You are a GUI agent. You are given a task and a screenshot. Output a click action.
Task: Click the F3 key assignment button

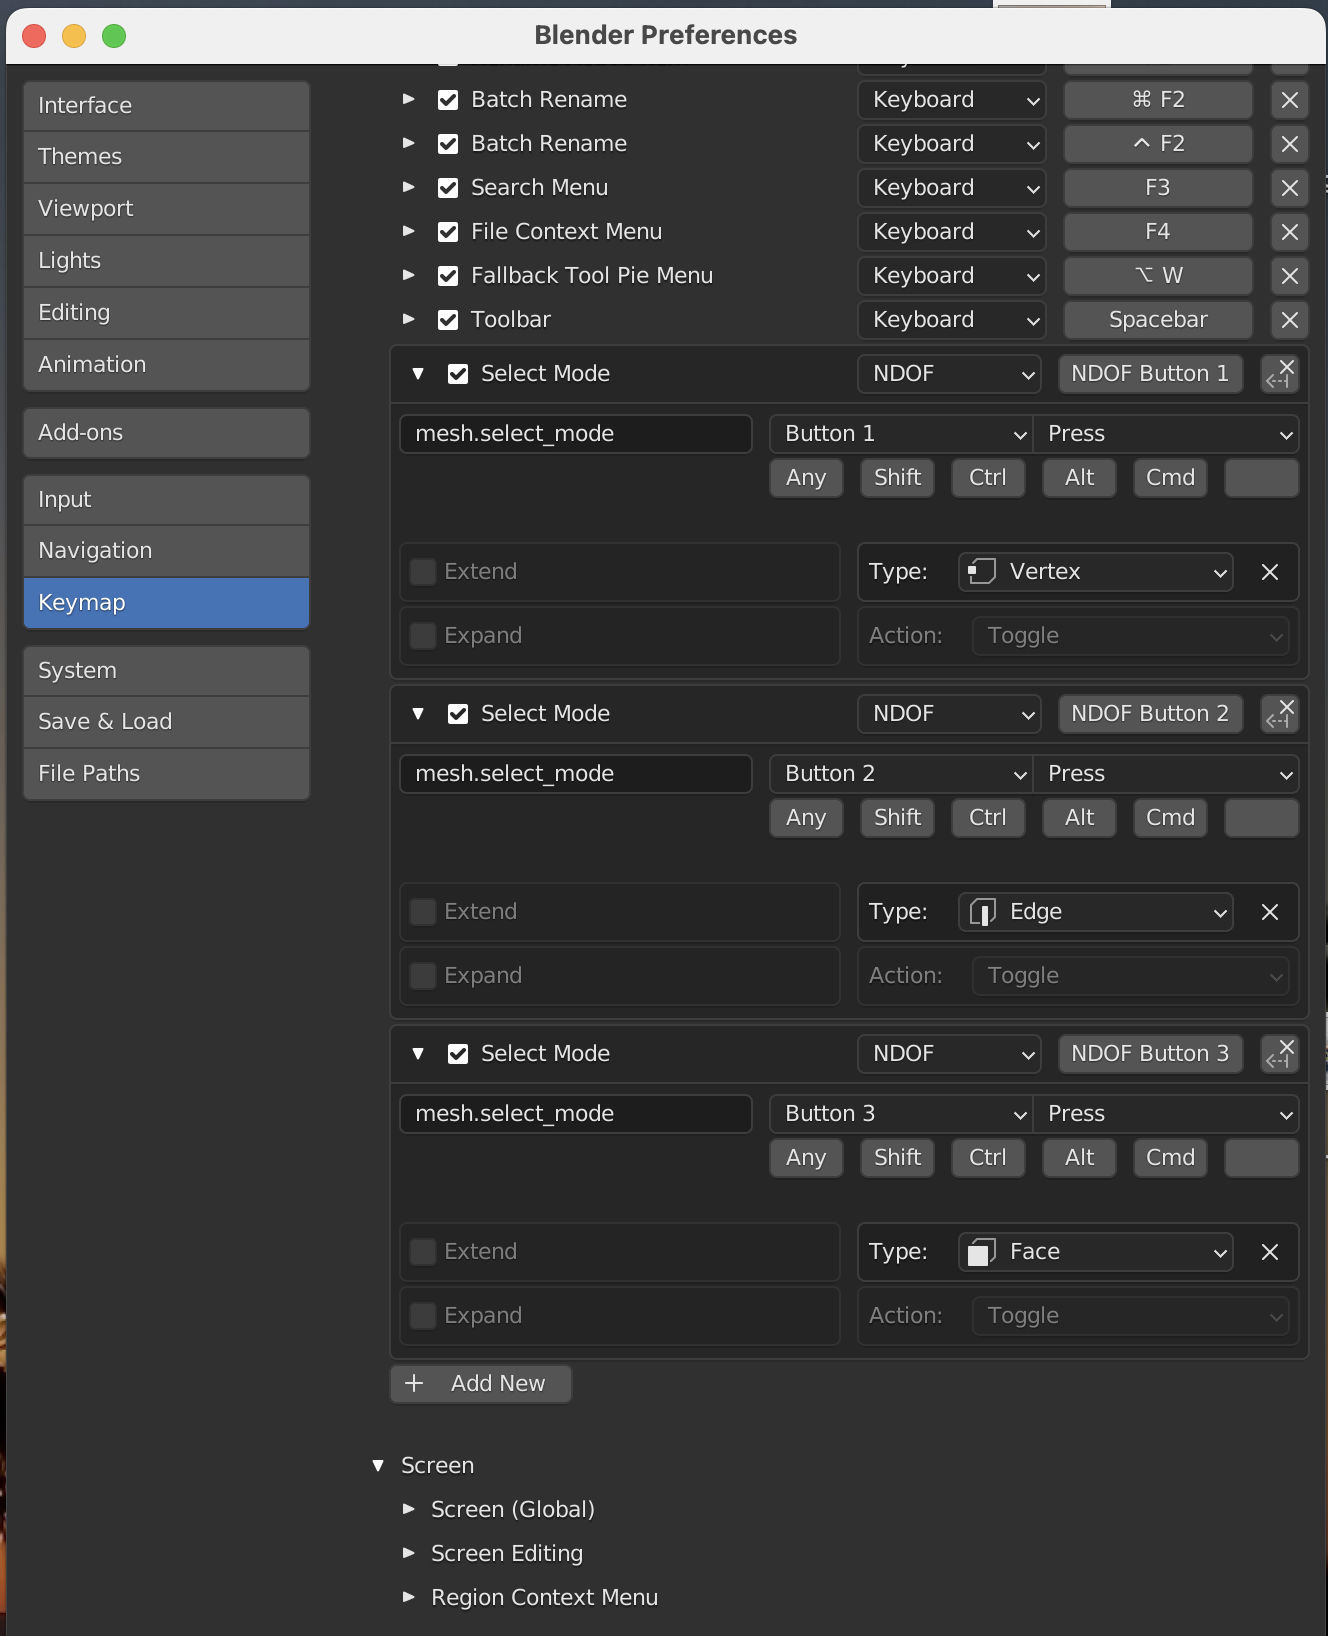point(1158,188)
